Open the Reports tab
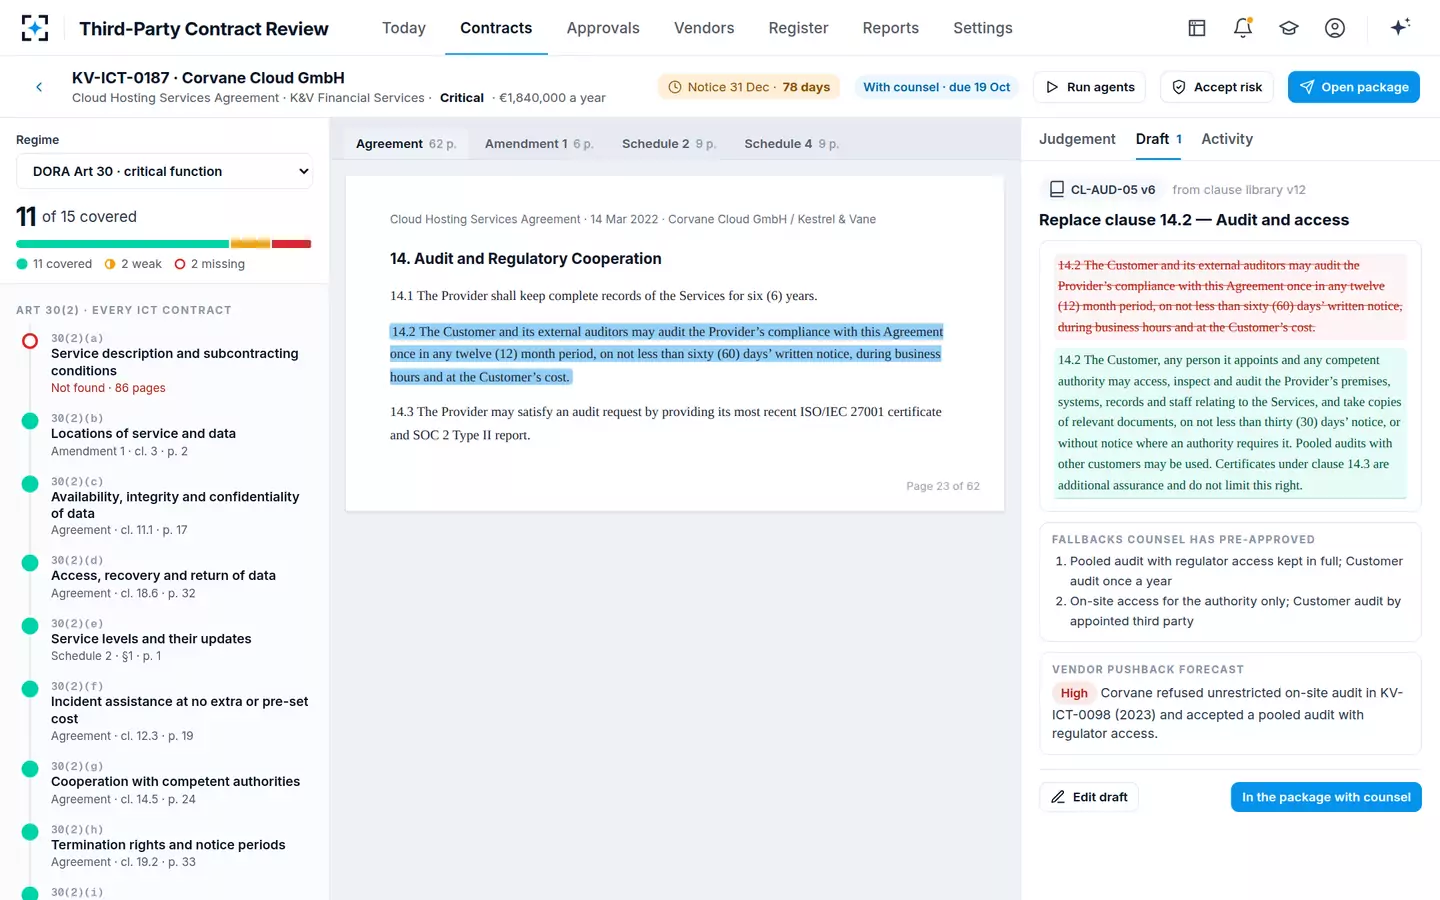Image resolution: width=1440 pixels, height=900 pixels. (890, 28)
